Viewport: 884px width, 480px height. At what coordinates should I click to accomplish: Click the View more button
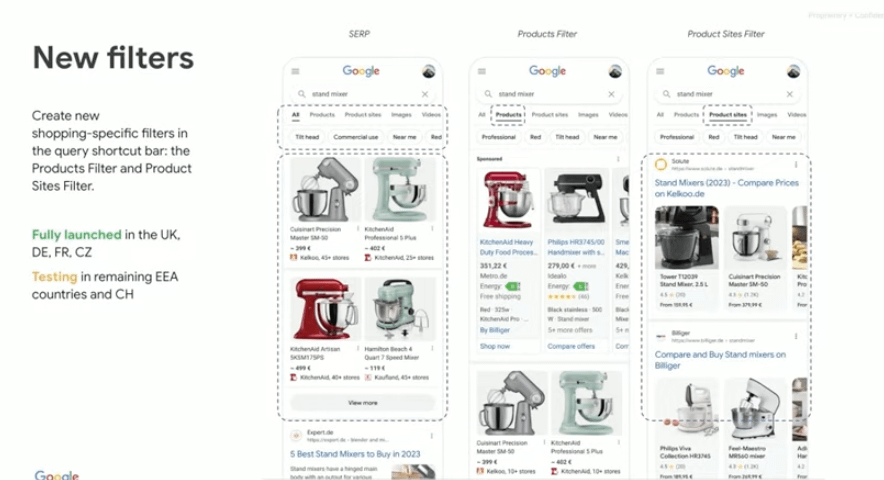tap(363, 403)
